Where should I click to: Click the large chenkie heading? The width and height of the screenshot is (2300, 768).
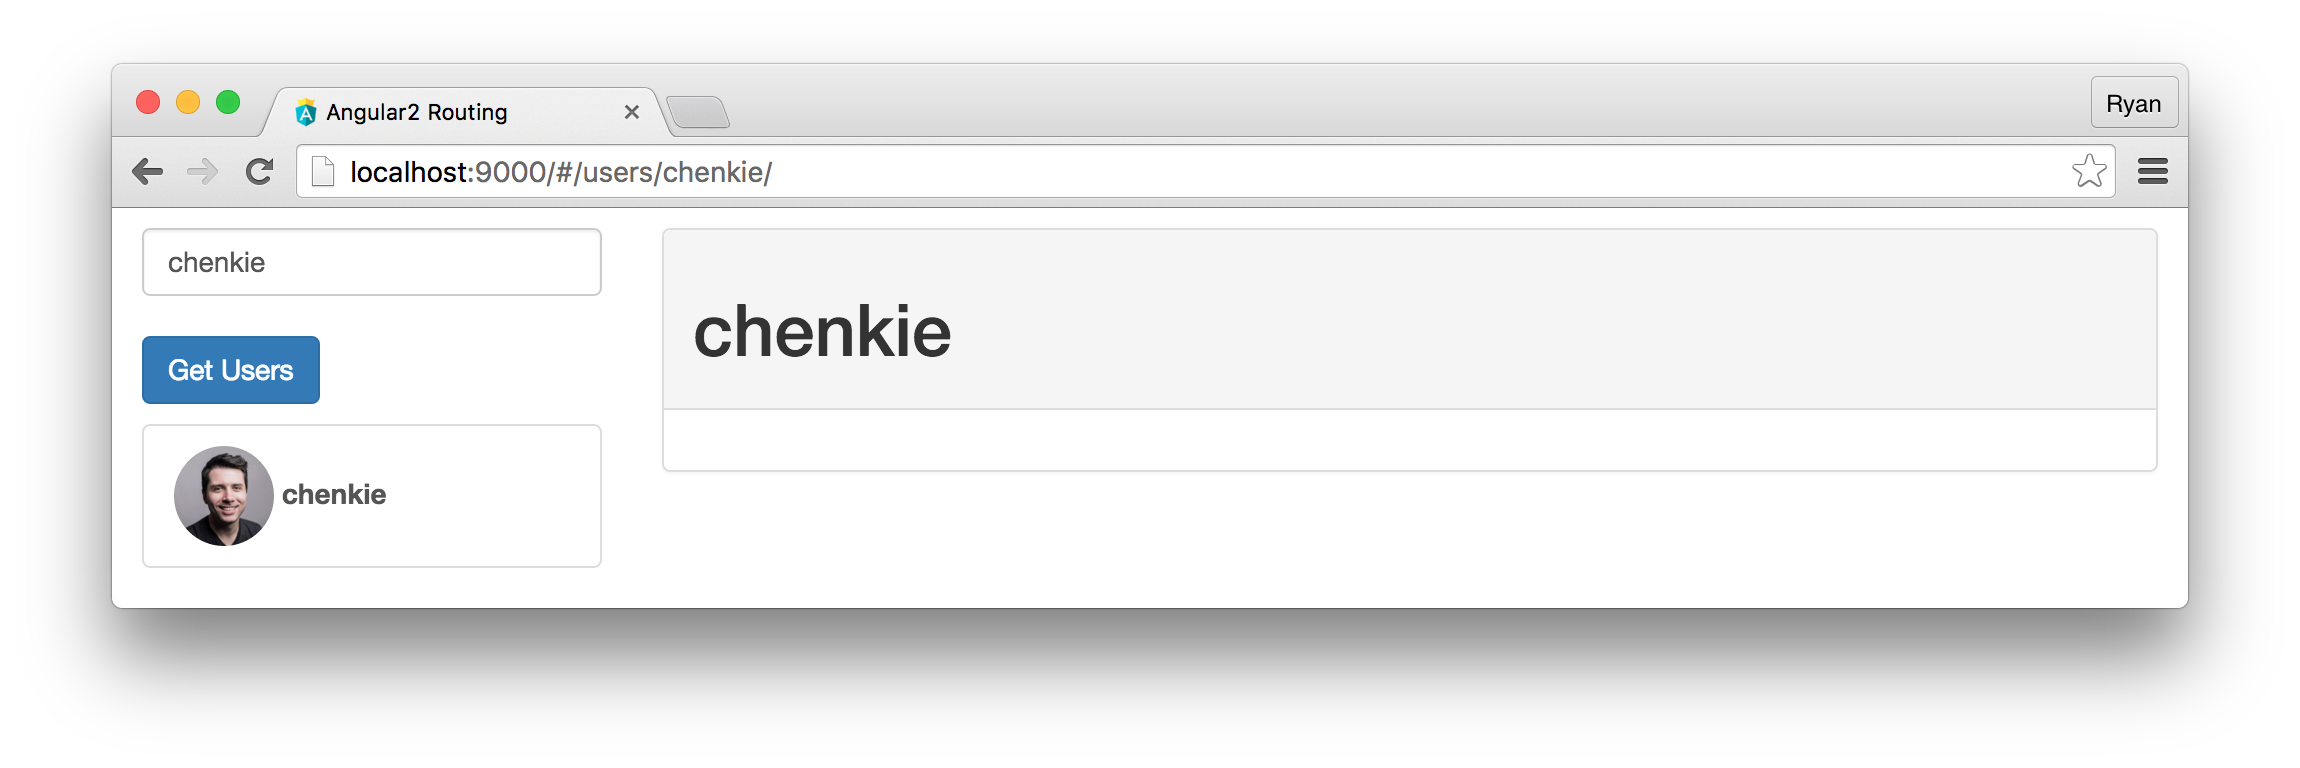(x=822, y=332)
